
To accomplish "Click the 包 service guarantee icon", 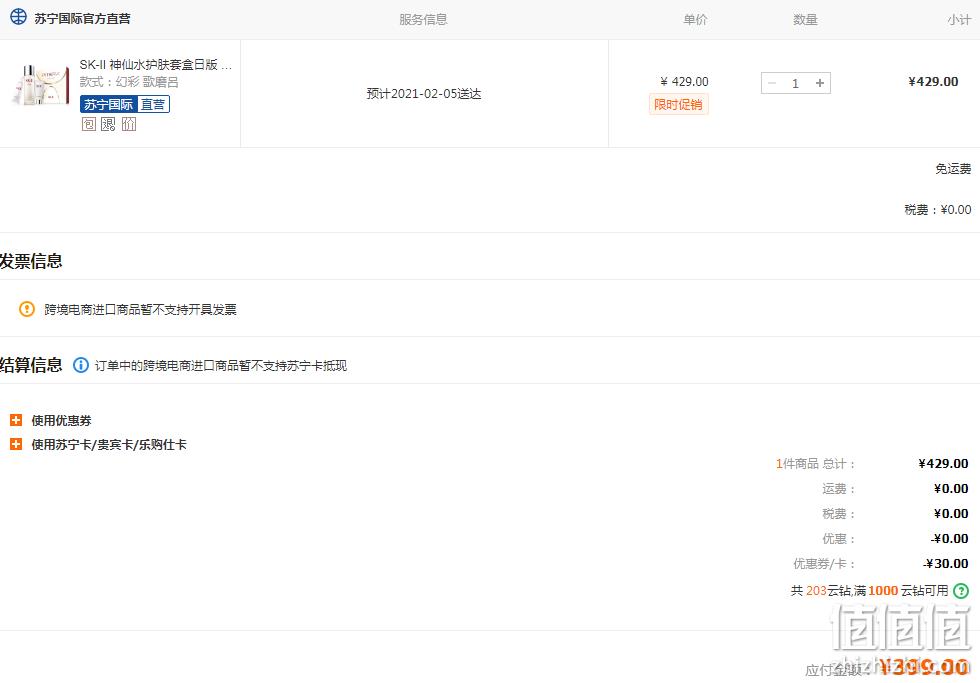I will 89,124.
